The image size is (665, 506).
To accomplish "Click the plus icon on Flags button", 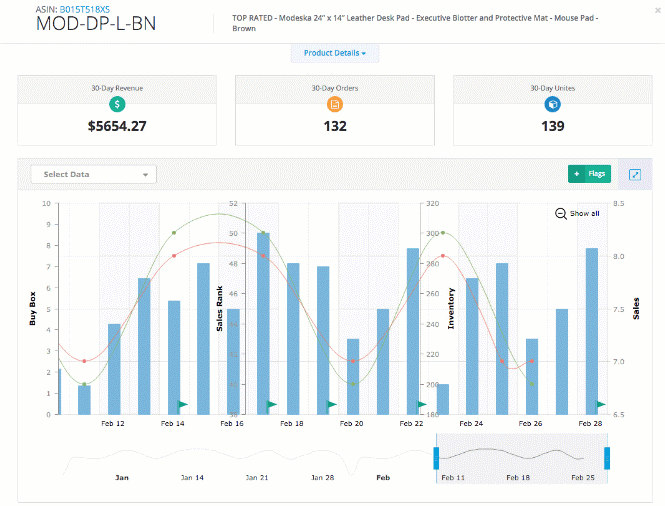I will (576, 174).
